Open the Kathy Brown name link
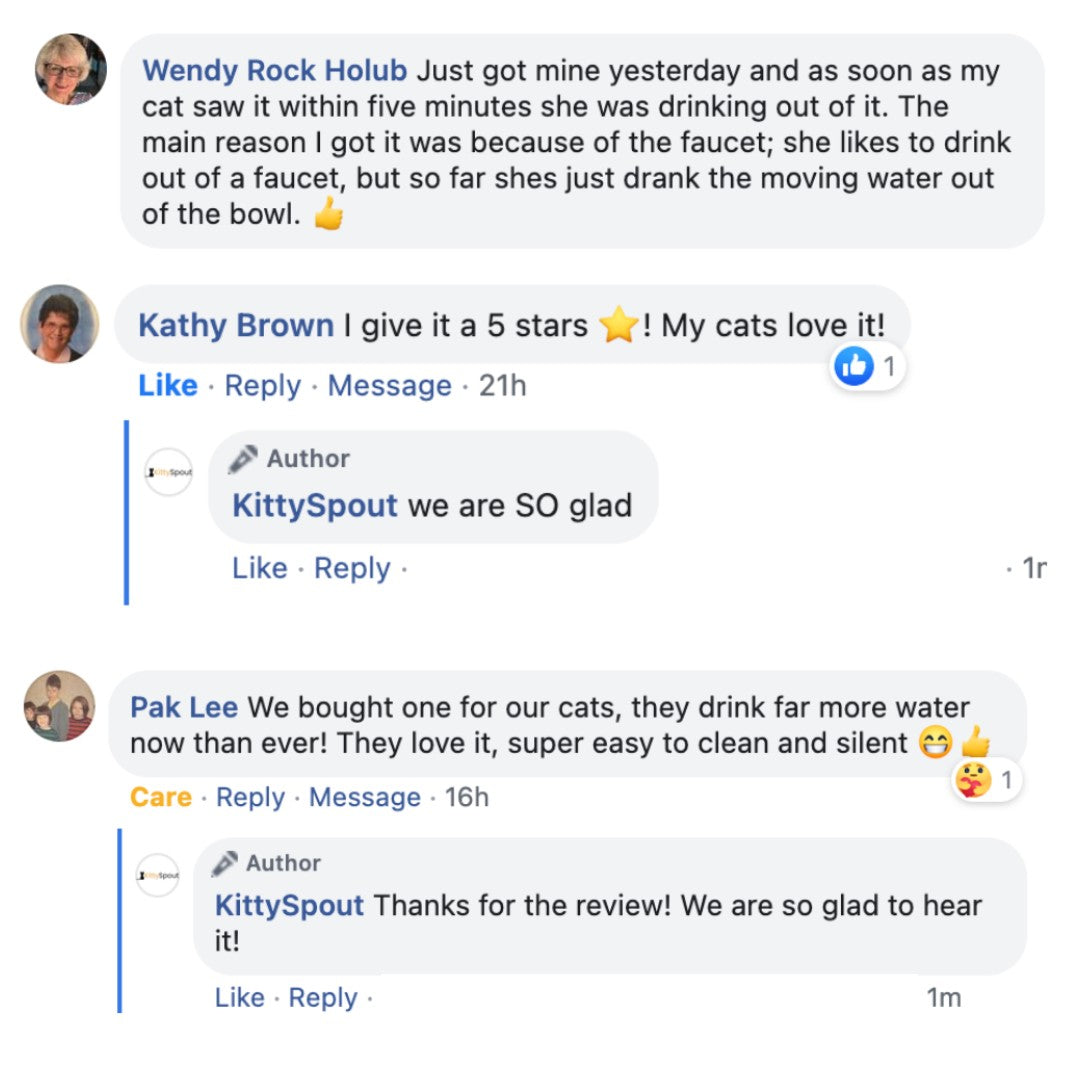 (x=236, y=325)
